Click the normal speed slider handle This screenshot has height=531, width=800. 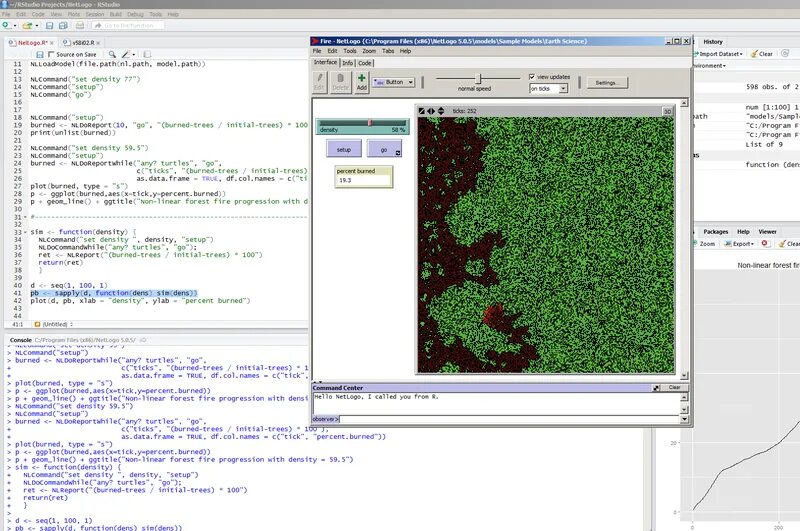click(x=478, y=78)
